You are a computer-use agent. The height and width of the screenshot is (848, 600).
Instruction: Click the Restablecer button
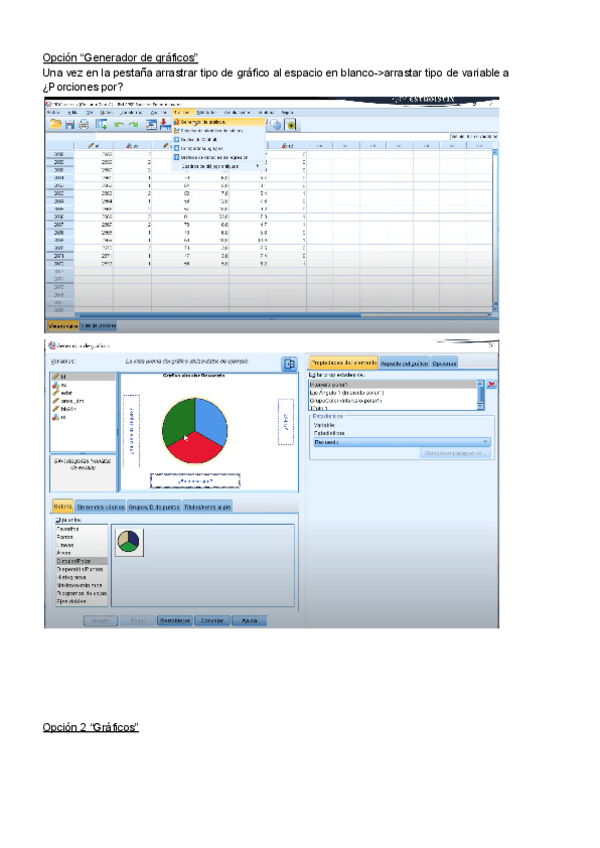(175, 621)
